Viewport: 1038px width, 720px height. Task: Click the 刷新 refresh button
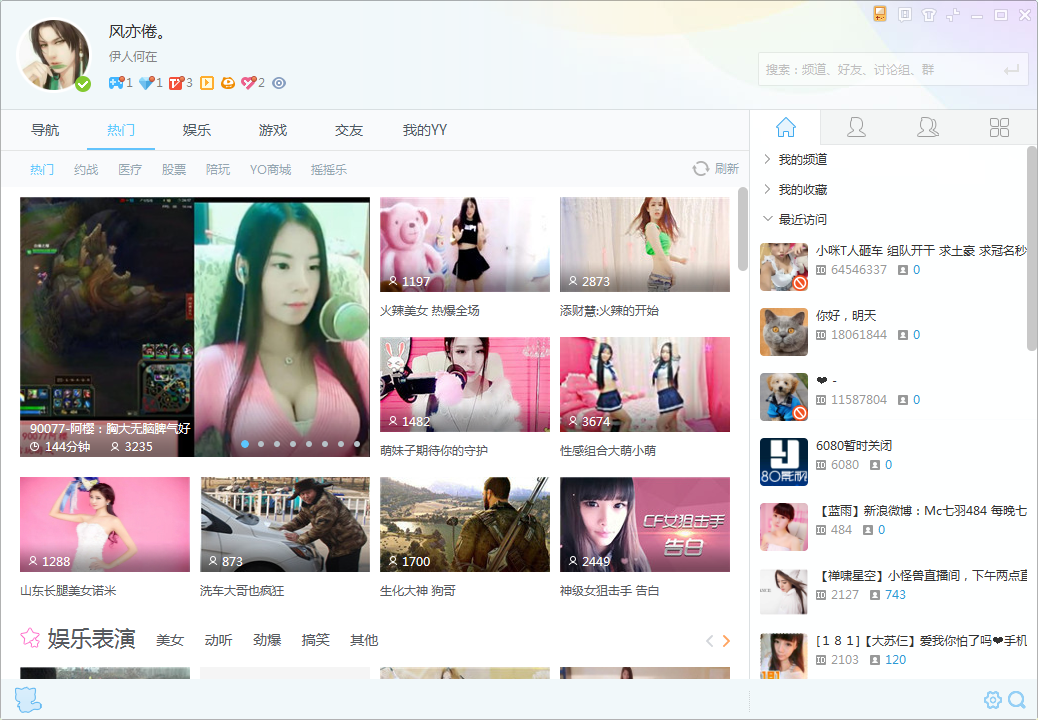click(x=716, y=169)
